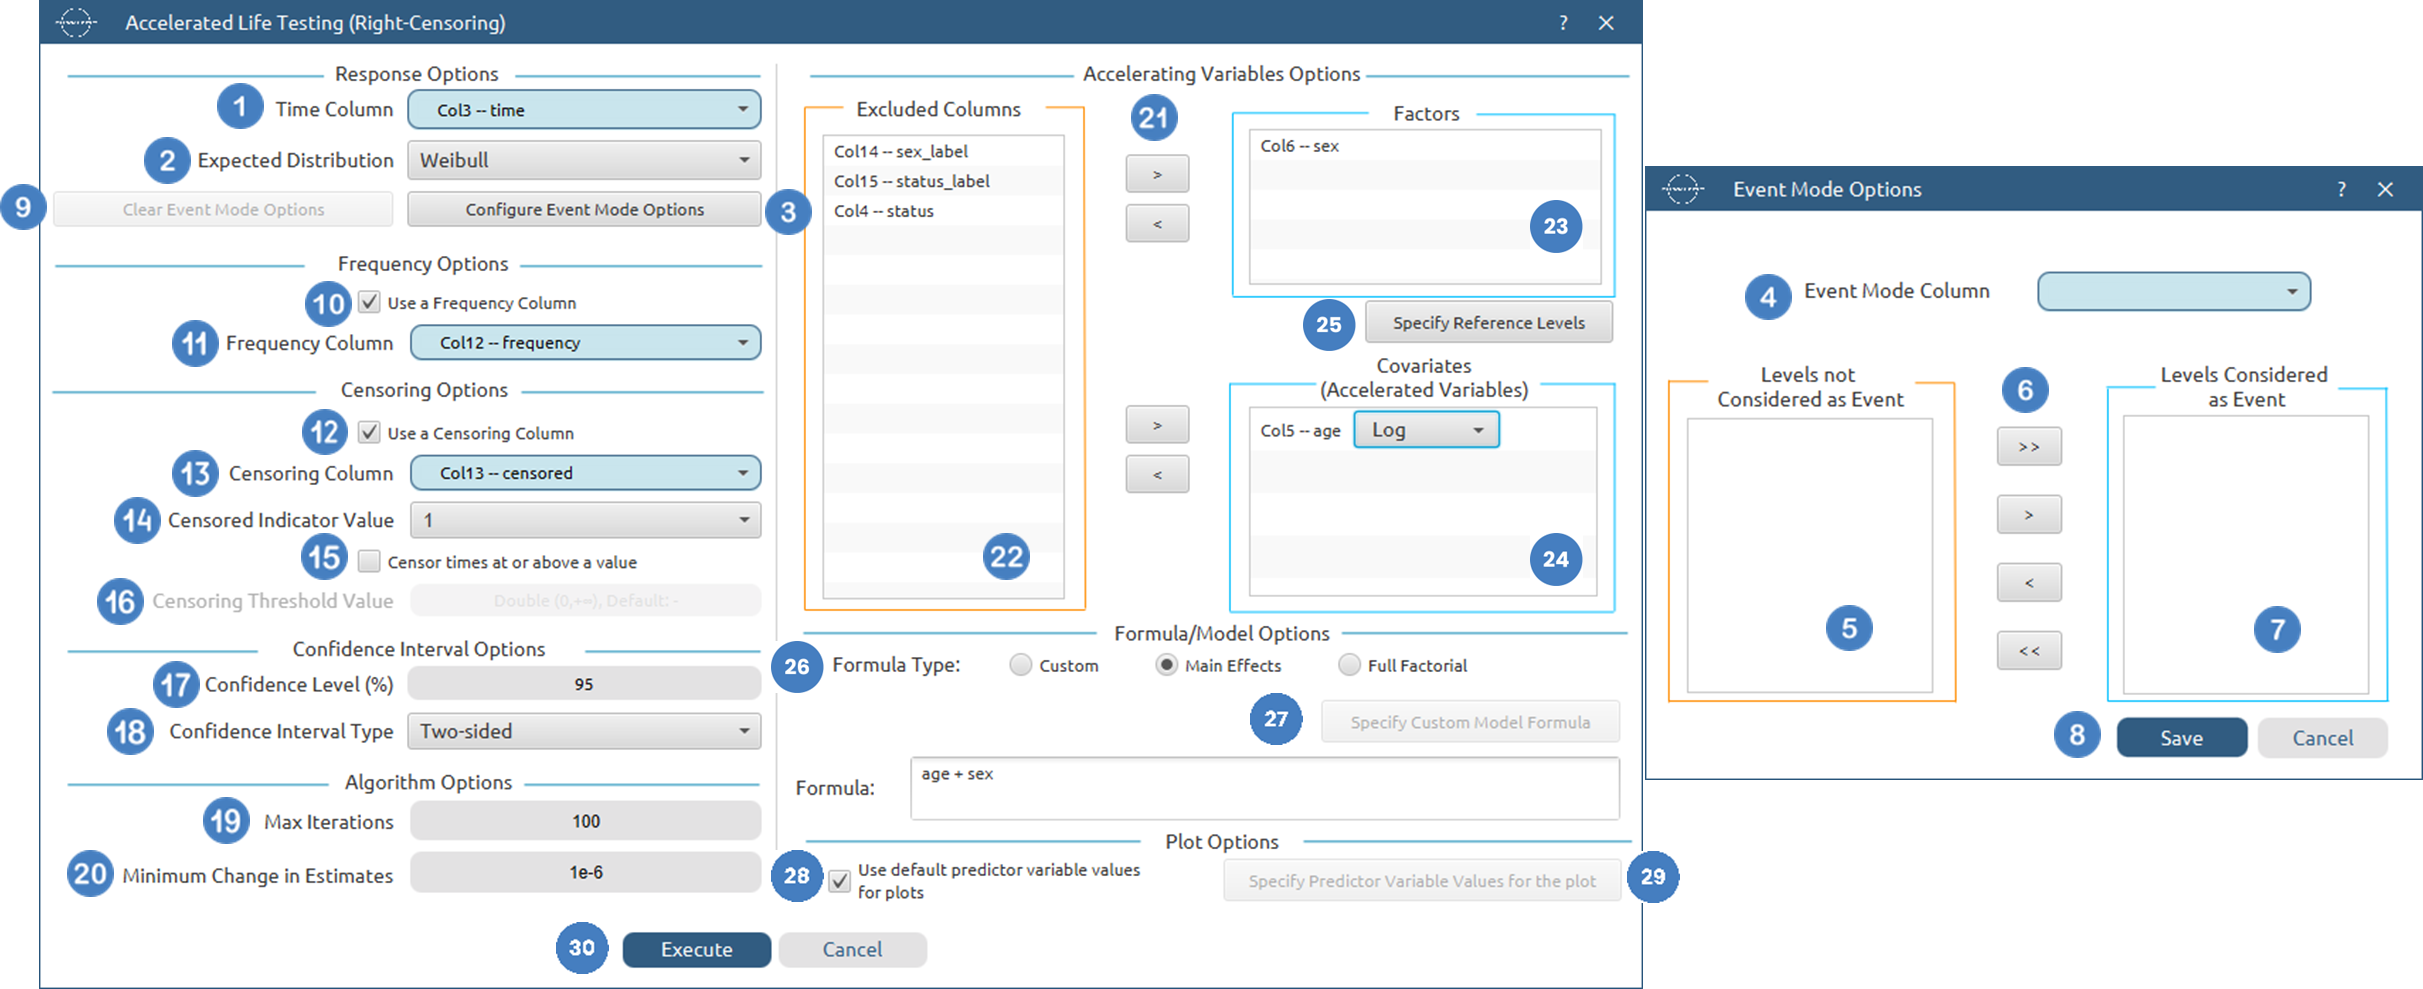Screen dimensions: 2423x989
Task: Open the Time Column dropdown
Action: (584, 110)
